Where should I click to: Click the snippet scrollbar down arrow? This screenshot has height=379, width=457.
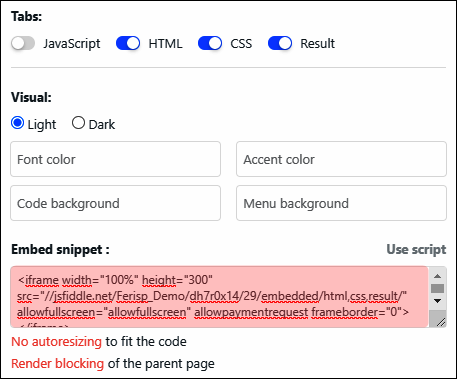coord(438,301)
